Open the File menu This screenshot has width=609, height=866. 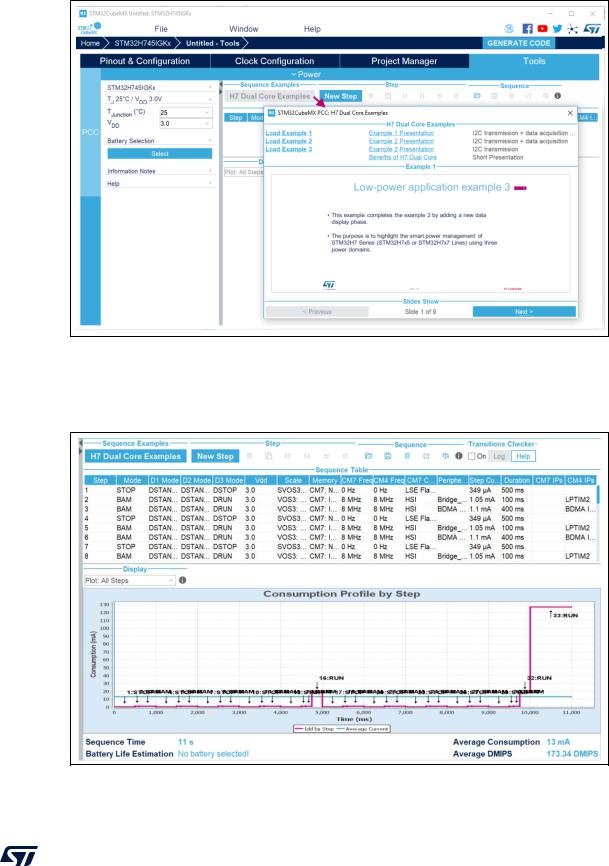click(x=161, y=29)
